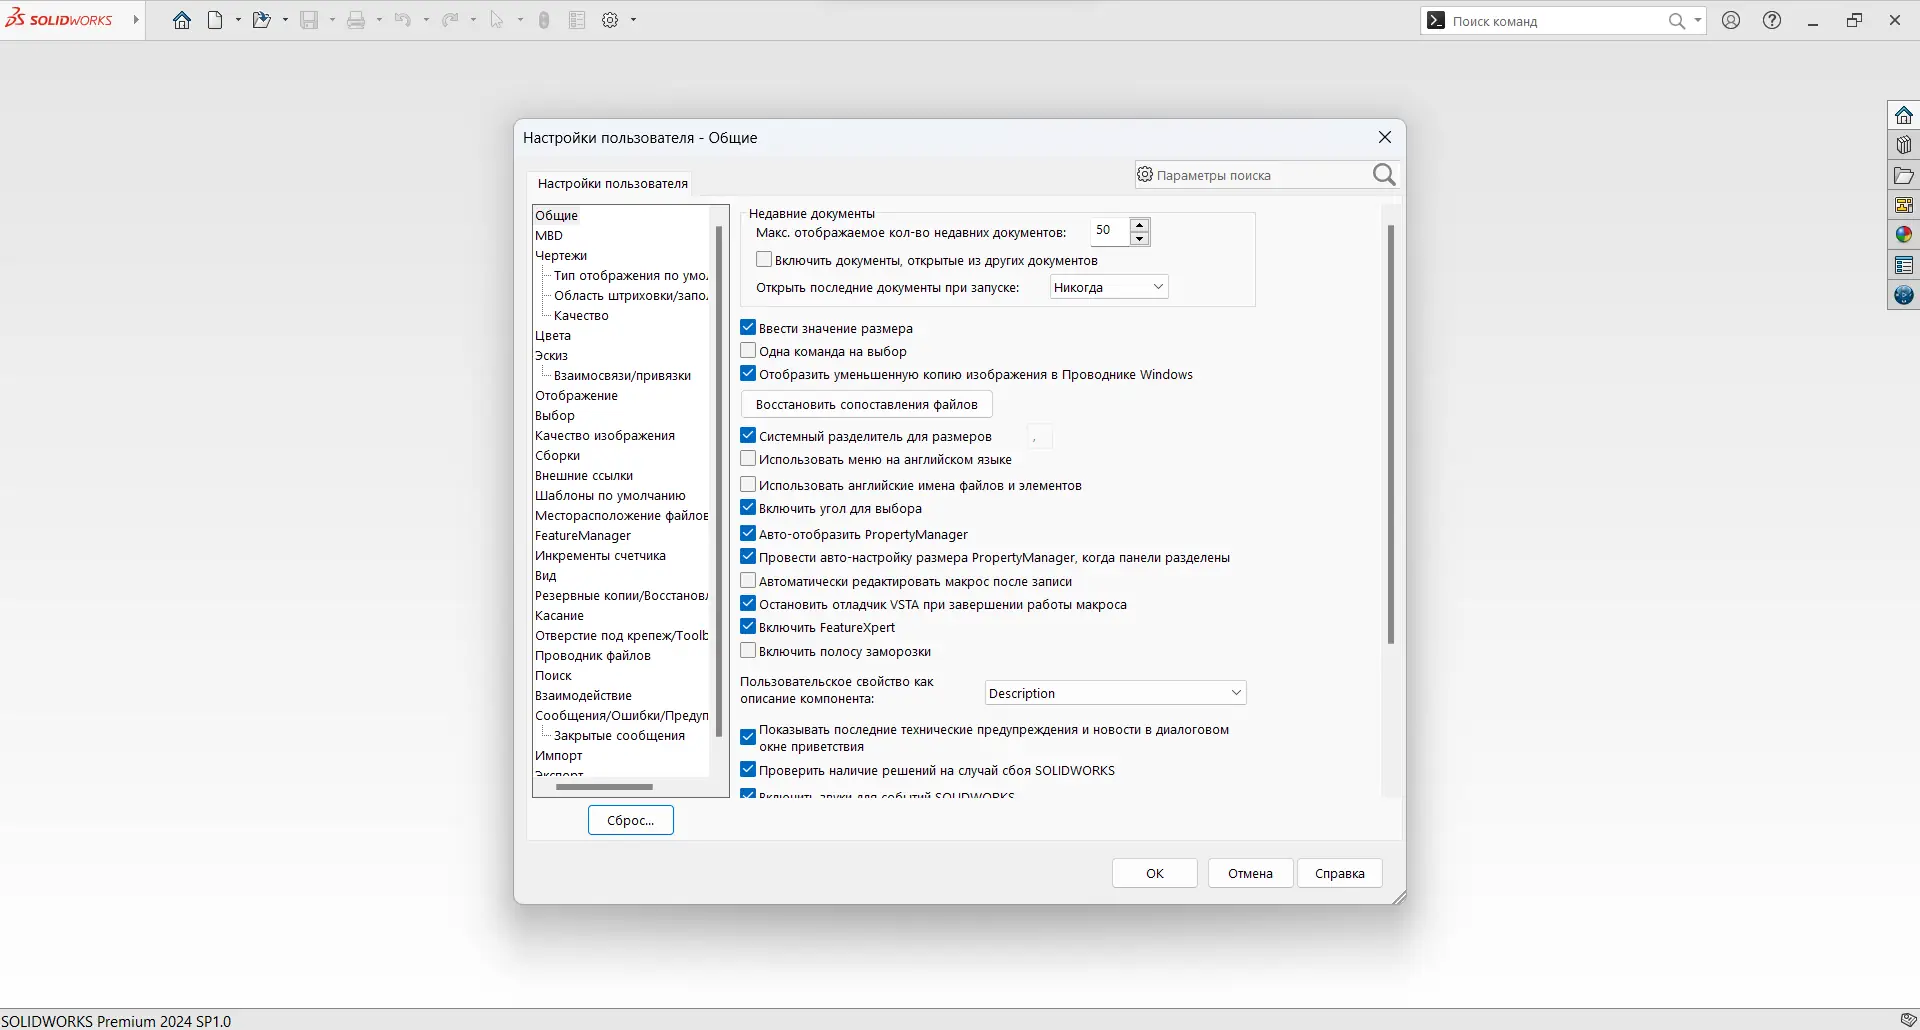The image size is (1920, 1030).
Task: Select 'Цвета' category in the list
Action: pyautogui.click(x=553, y=335)
